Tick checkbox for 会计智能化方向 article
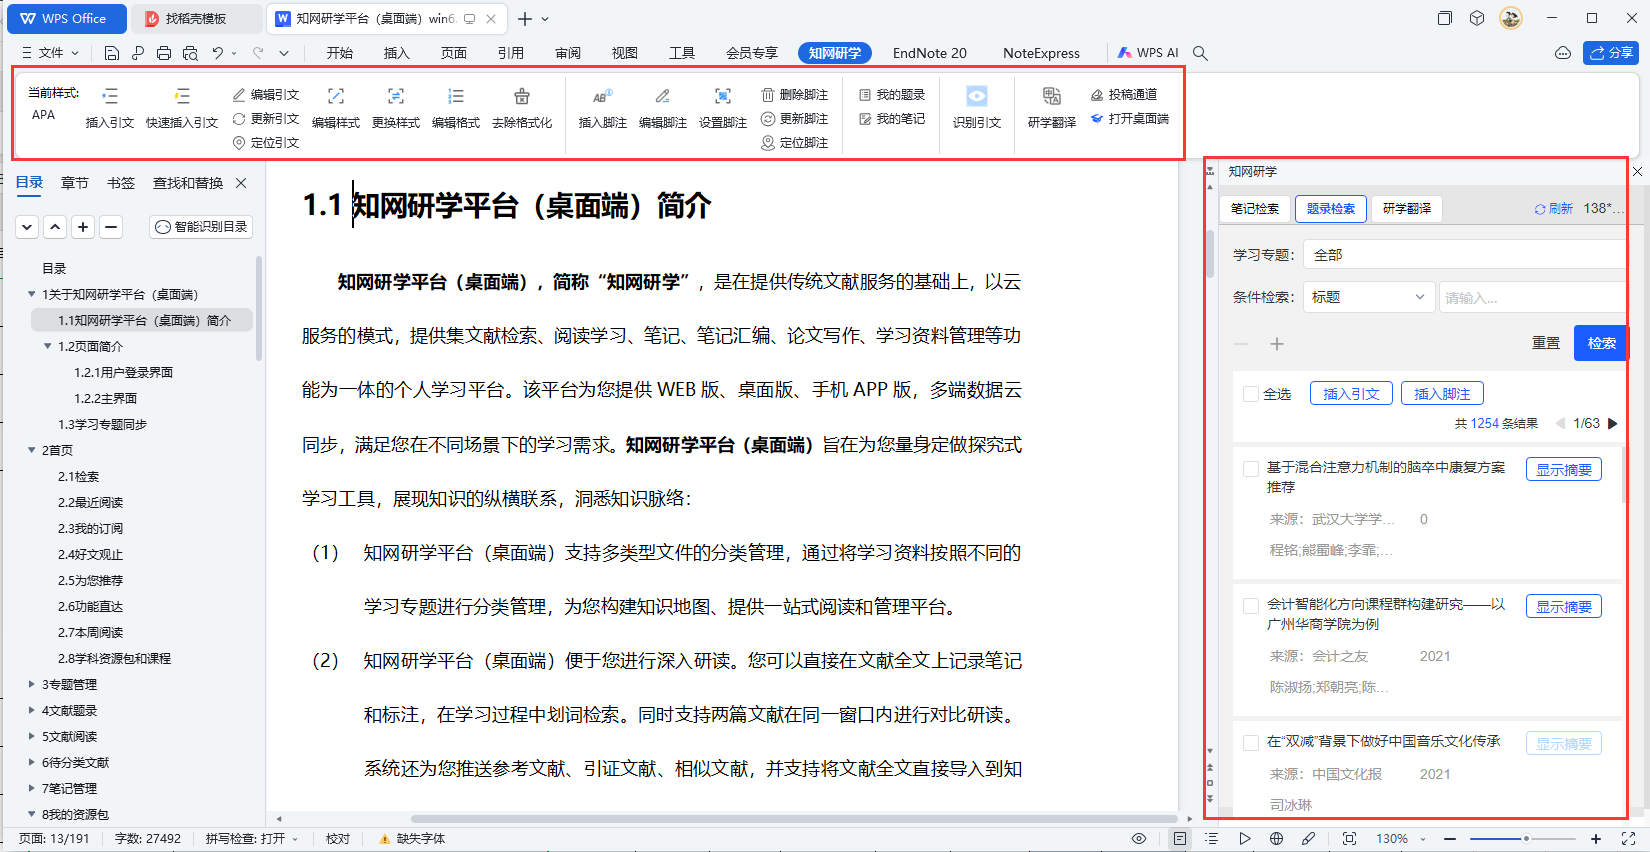The height and width of the screenshot is (852, 1650). (x=1250, y=605)
